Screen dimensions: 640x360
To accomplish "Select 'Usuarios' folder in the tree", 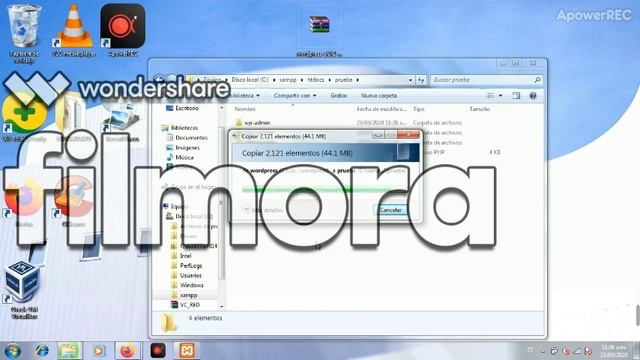I will [x=186, y=275].
